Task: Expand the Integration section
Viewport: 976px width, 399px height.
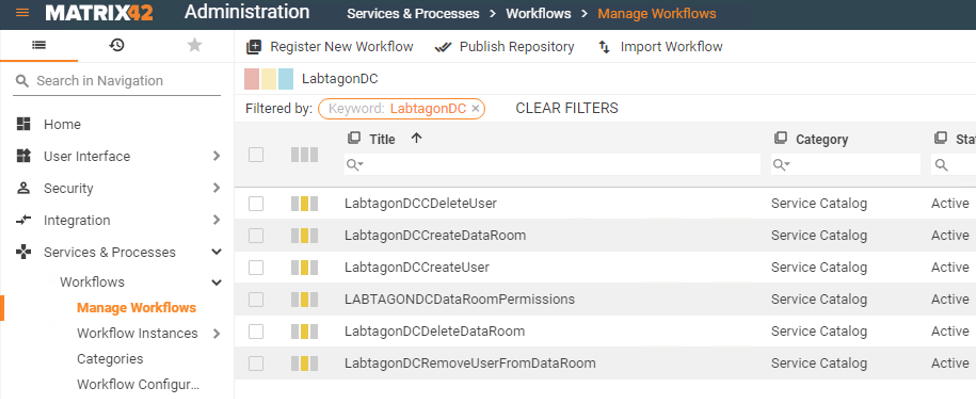Action: point(216,220)
